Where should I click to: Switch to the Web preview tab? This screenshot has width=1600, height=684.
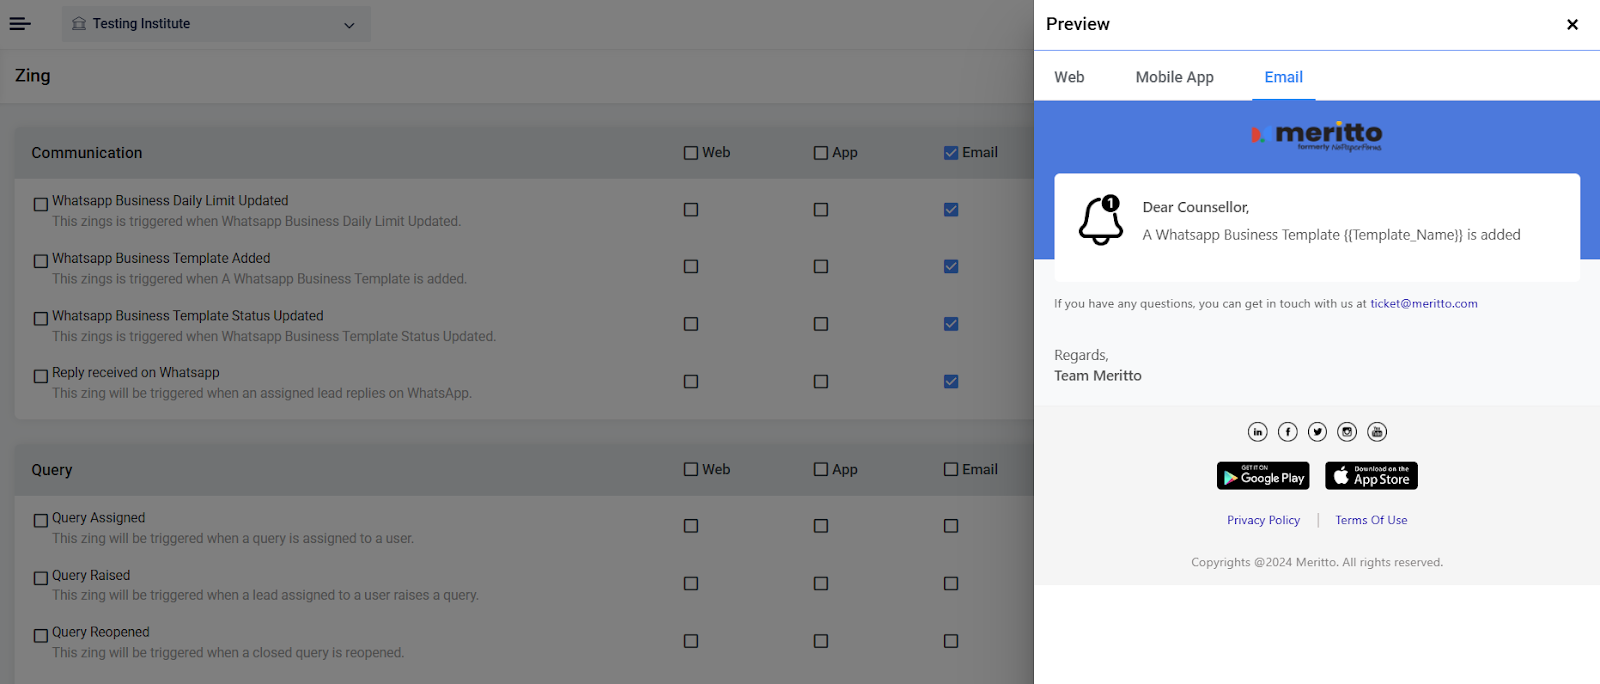tap(1069, 77)
